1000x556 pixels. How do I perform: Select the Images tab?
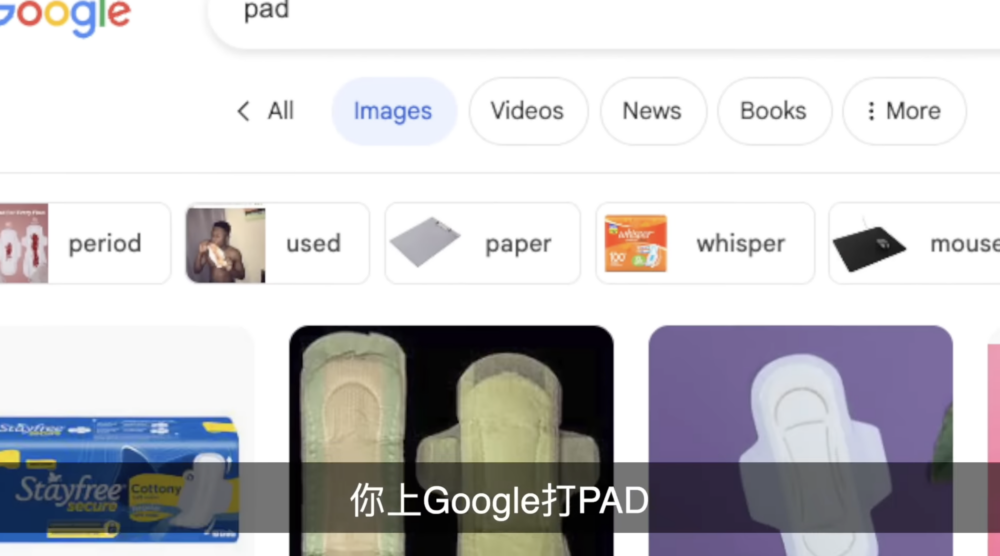(393, 111)
